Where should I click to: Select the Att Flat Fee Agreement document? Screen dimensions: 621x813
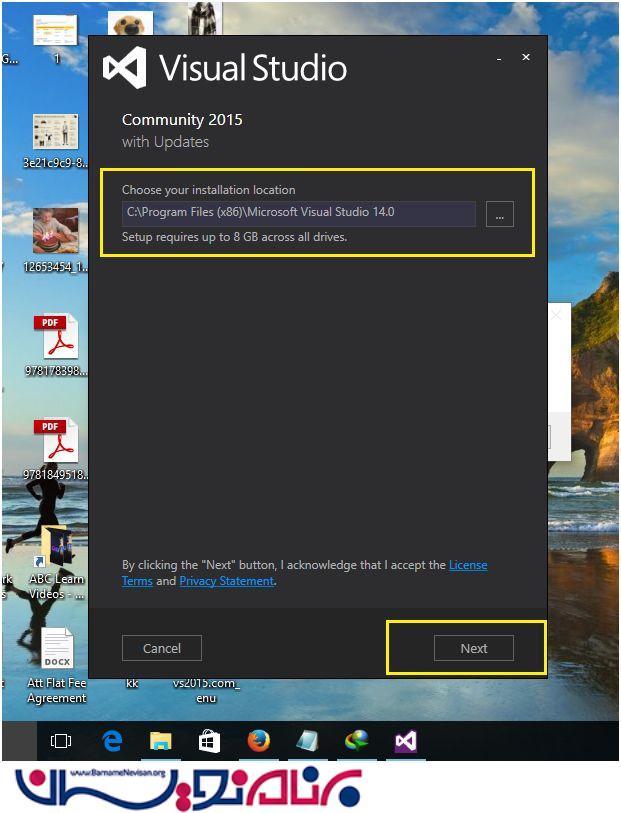pyautogui.click(x=57, y=666)
